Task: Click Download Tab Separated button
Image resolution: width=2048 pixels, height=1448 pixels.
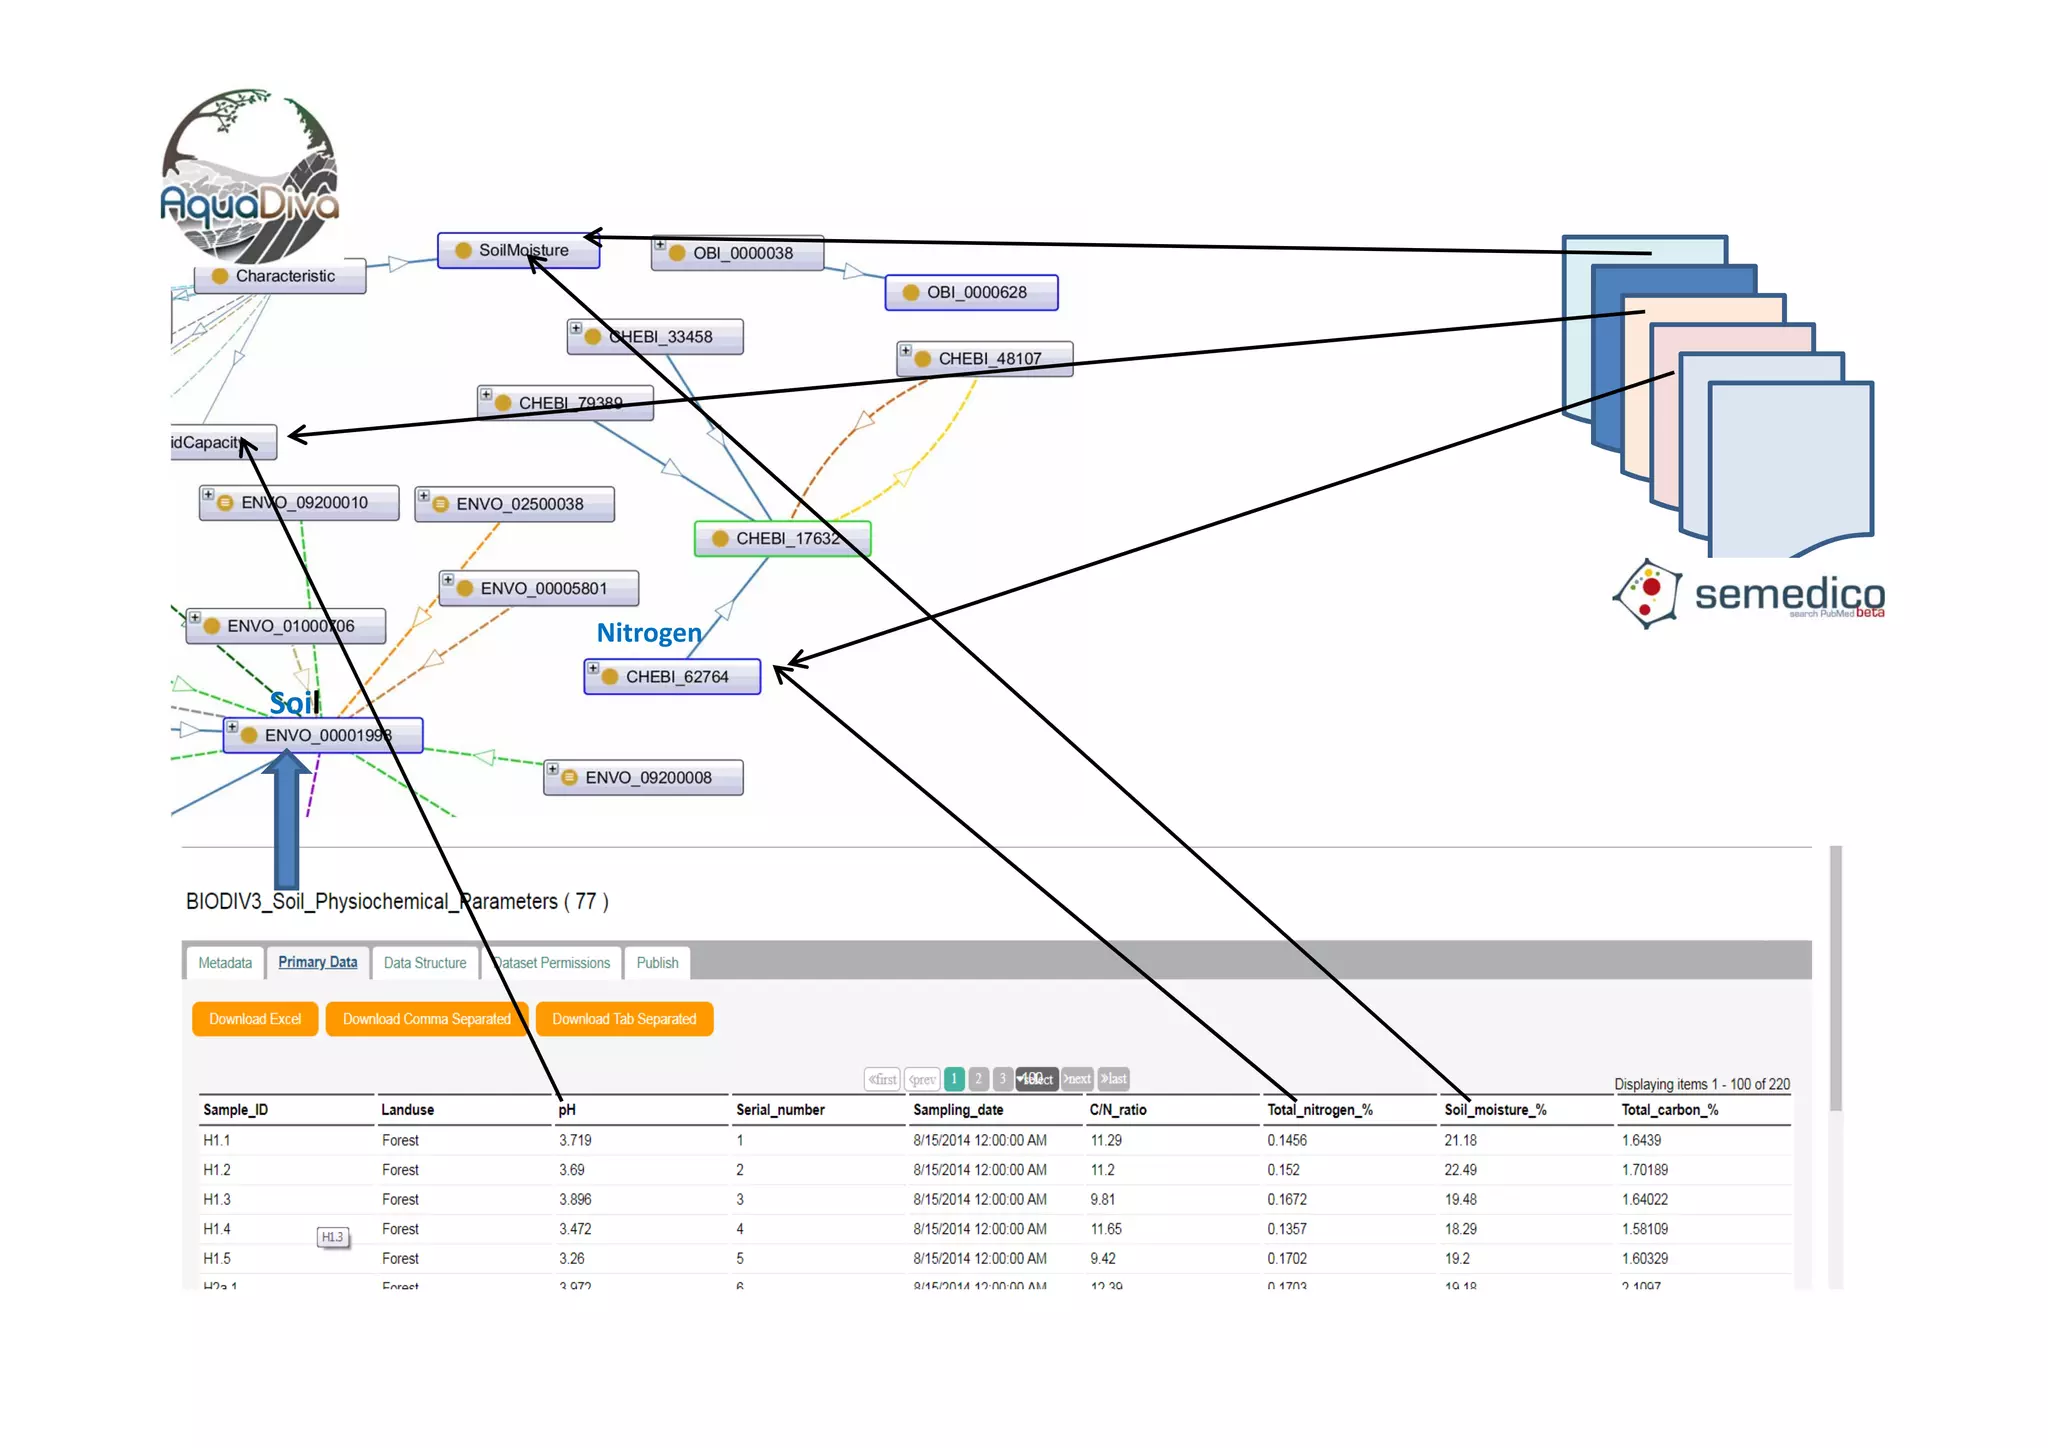Action: point(624,1019)
